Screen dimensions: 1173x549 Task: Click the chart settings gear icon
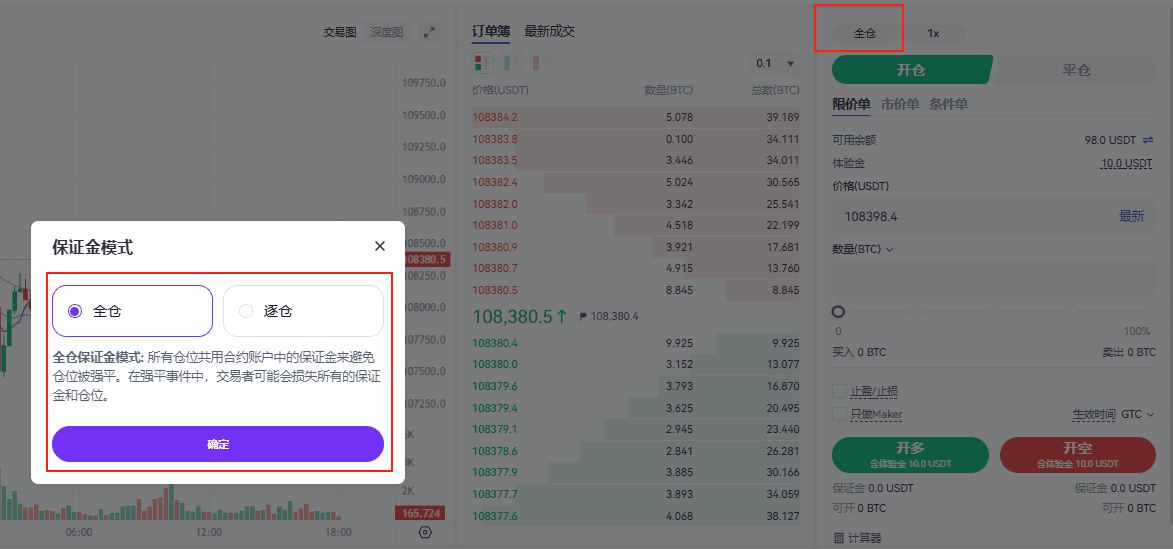click(x=425, y=533)
